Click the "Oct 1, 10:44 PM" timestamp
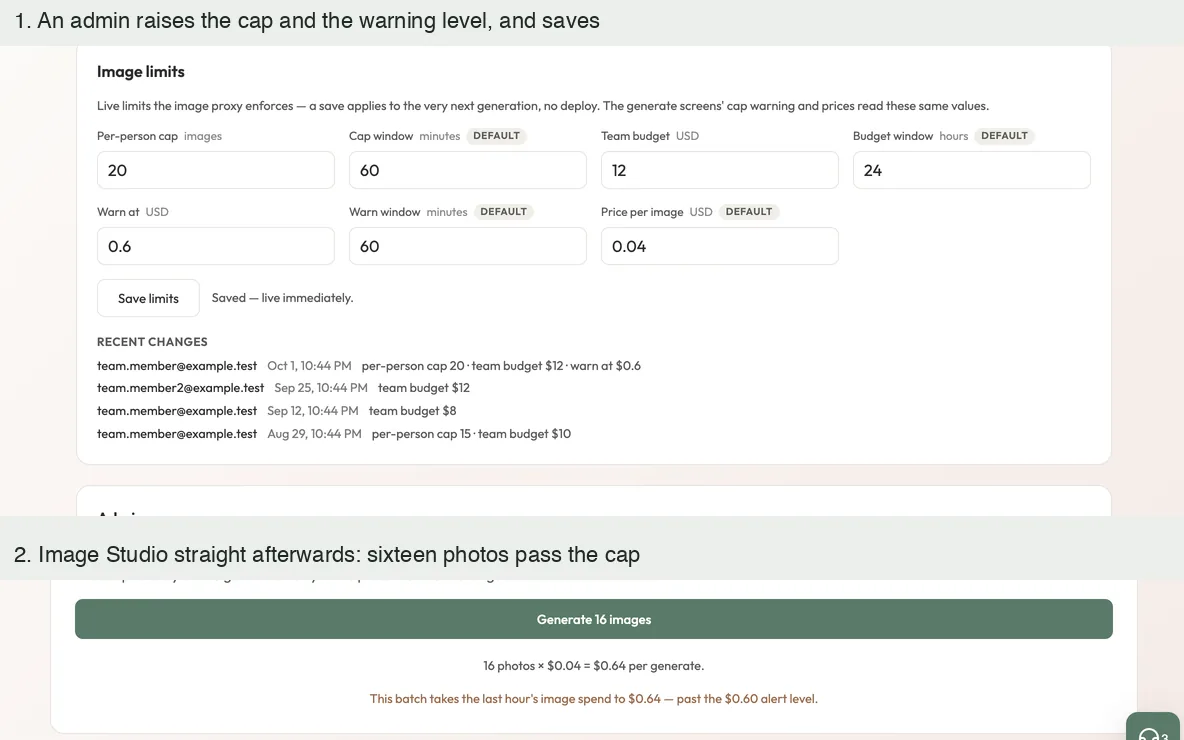This screenshot has height=740, width=1184. 310,365
